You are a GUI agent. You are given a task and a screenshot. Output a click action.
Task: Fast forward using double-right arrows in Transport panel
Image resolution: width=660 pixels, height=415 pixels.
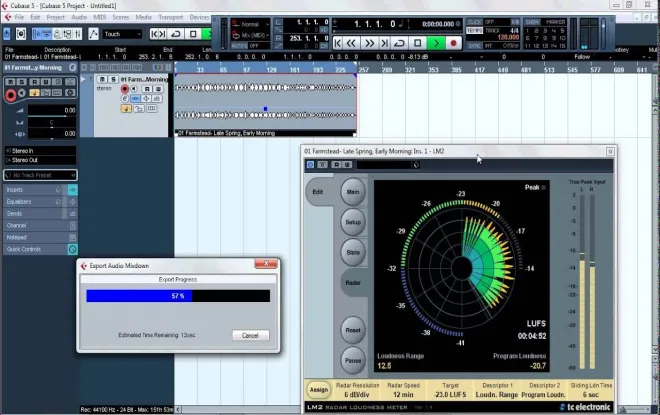(x=369, y=43)
